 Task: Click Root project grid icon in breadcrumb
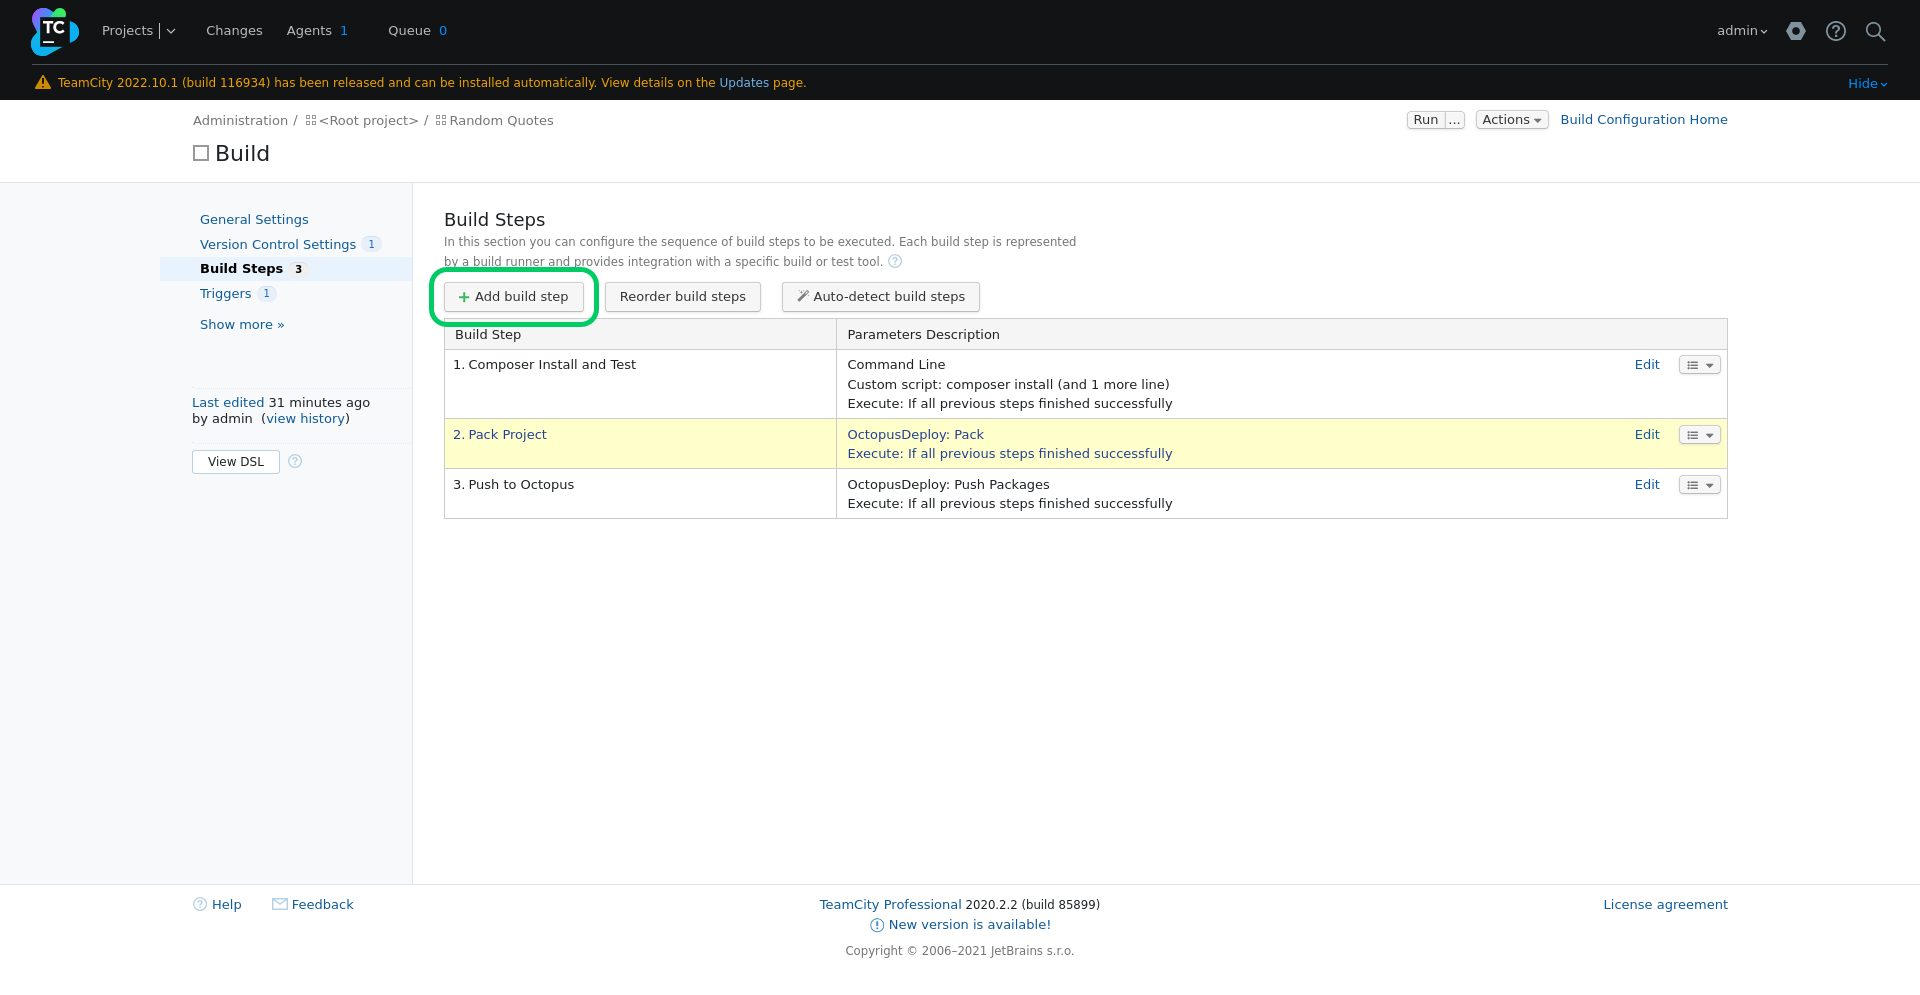[311, 120]
